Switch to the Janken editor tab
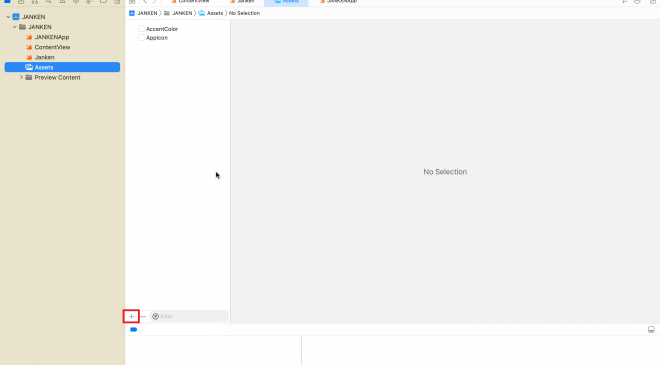660x365 pixels. (x=242, y=2)
